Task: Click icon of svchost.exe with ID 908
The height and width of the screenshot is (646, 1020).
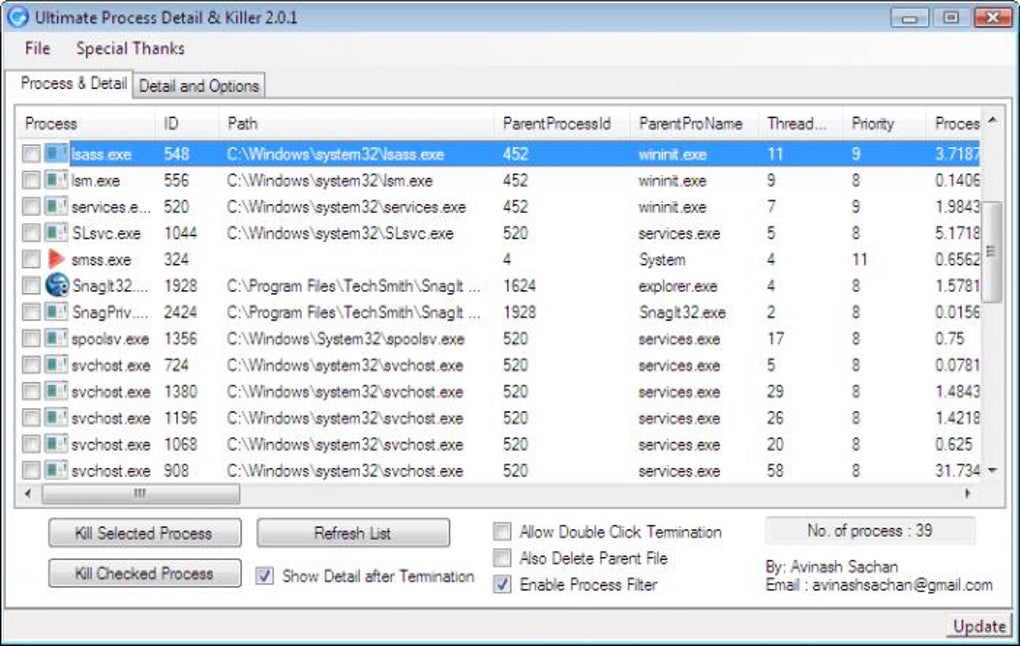Action: [56, 470]
